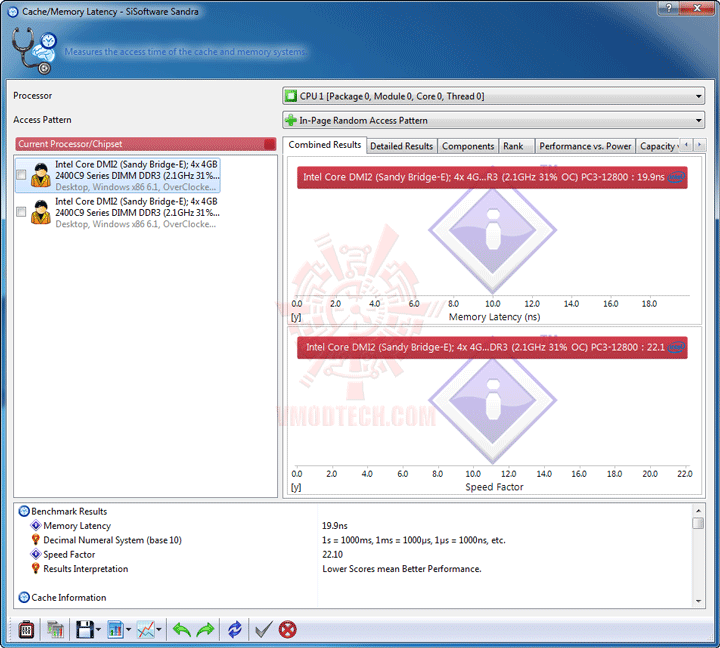Click the red Speed Factor 22.1 result bar
This screenshot has height=648, width=720.
492,347
